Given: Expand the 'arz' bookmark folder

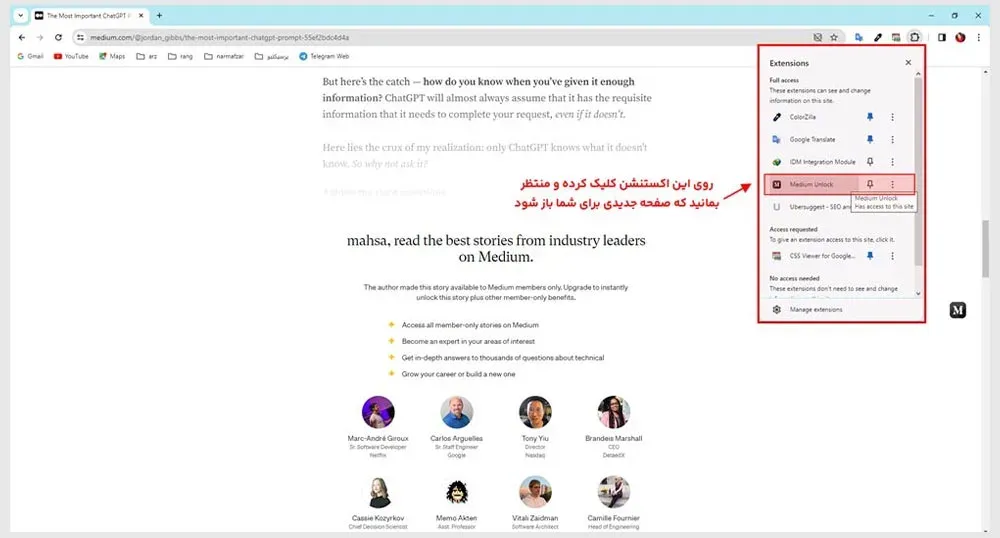Looking at the screenshot, I should (x=147, y=56).
